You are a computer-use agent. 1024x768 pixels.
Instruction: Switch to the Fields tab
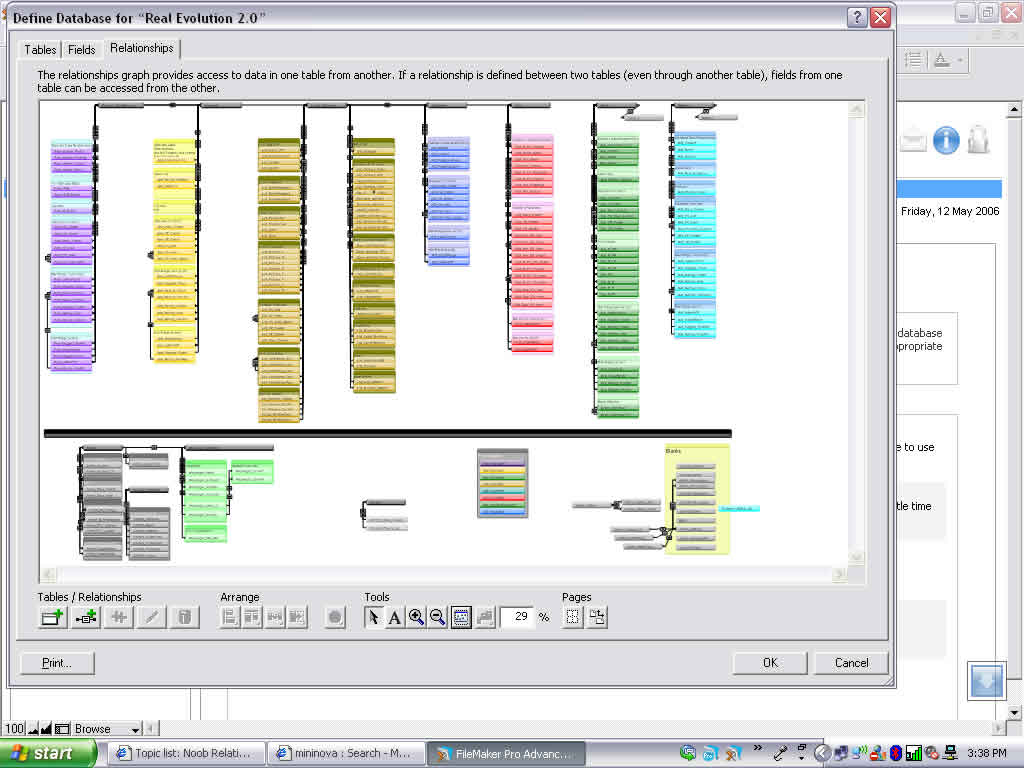82,50
